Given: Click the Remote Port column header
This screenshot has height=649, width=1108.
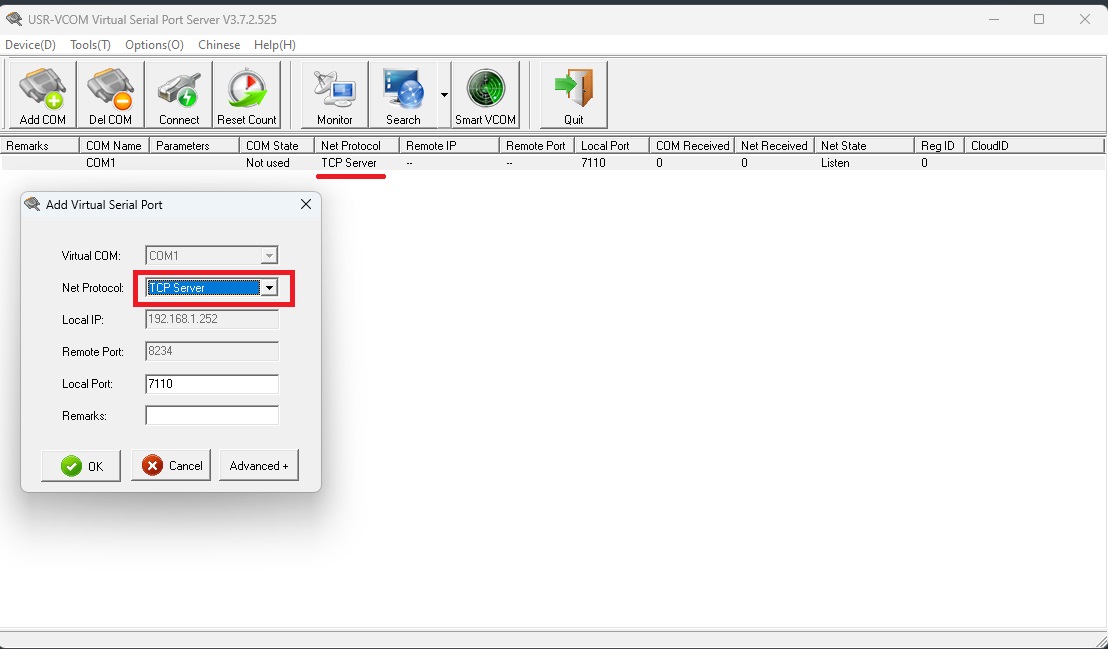Looking at the screenshot, I should [537, 146].
